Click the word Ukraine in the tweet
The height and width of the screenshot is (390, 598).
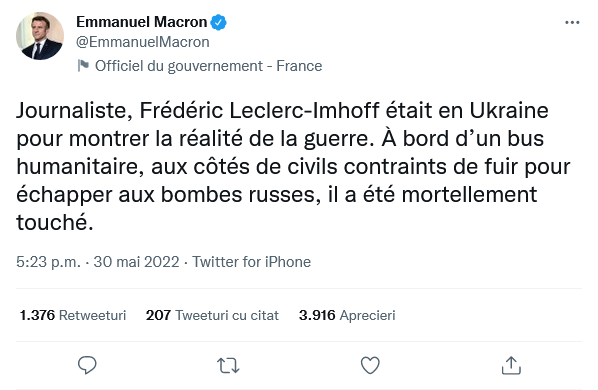(509, 111)
